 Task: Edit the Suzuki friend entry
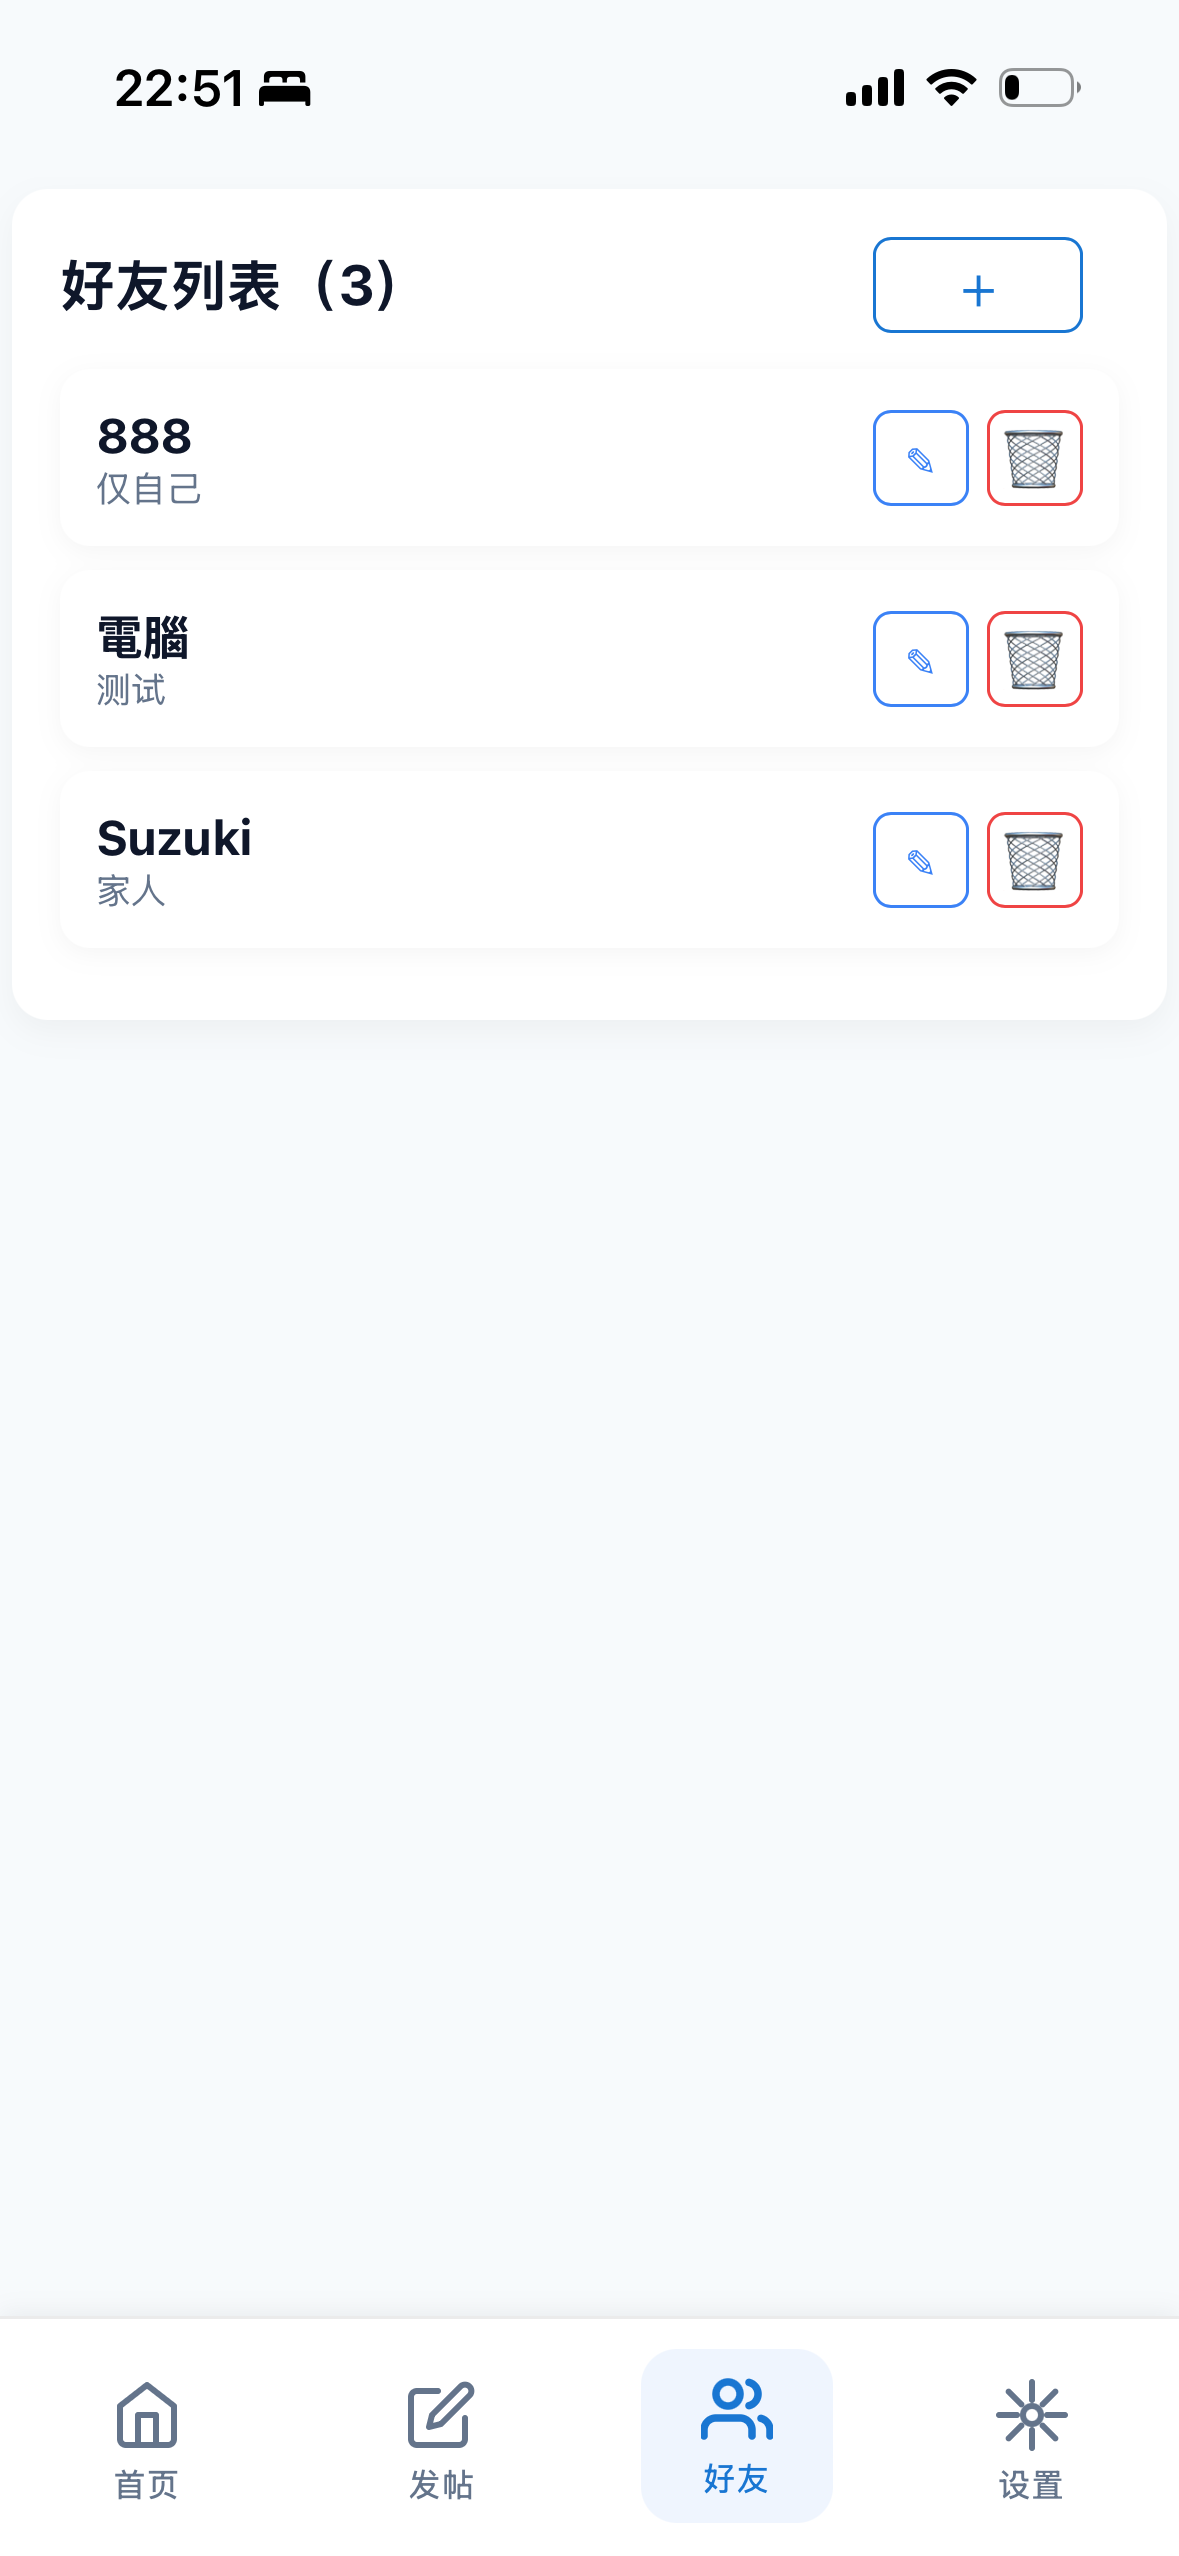[920, 861]
